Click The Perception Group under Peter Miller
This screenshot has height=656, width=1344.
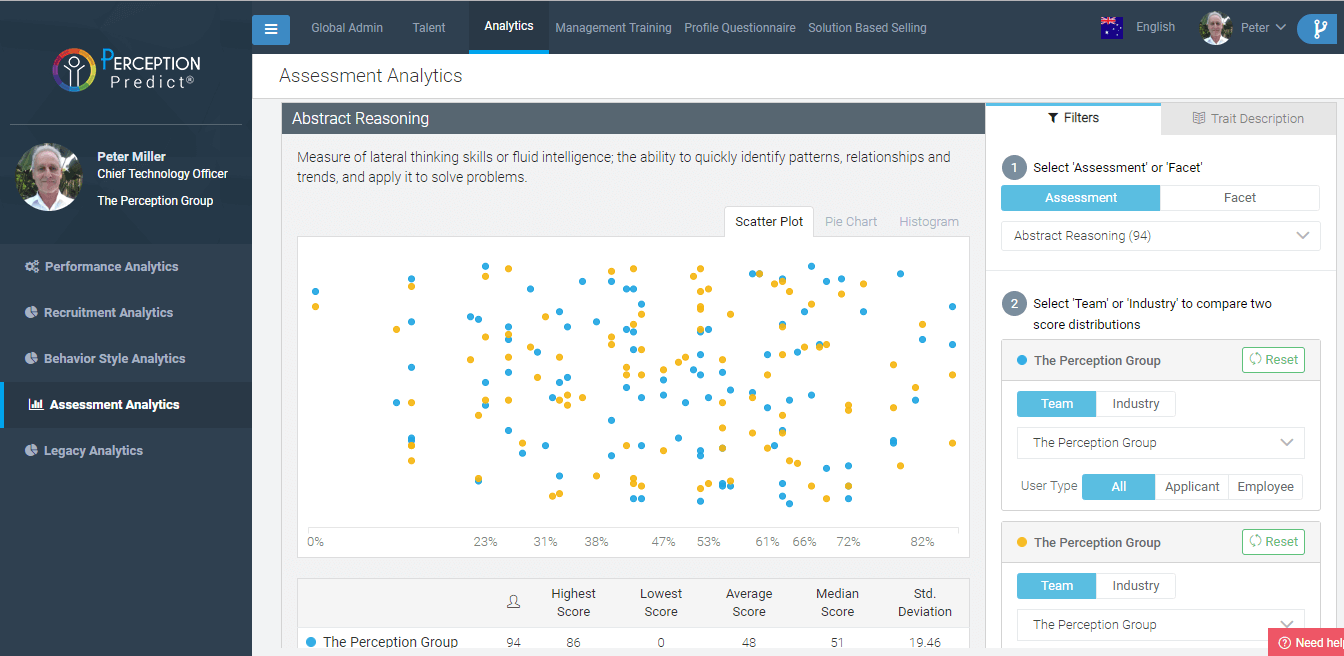155,201
